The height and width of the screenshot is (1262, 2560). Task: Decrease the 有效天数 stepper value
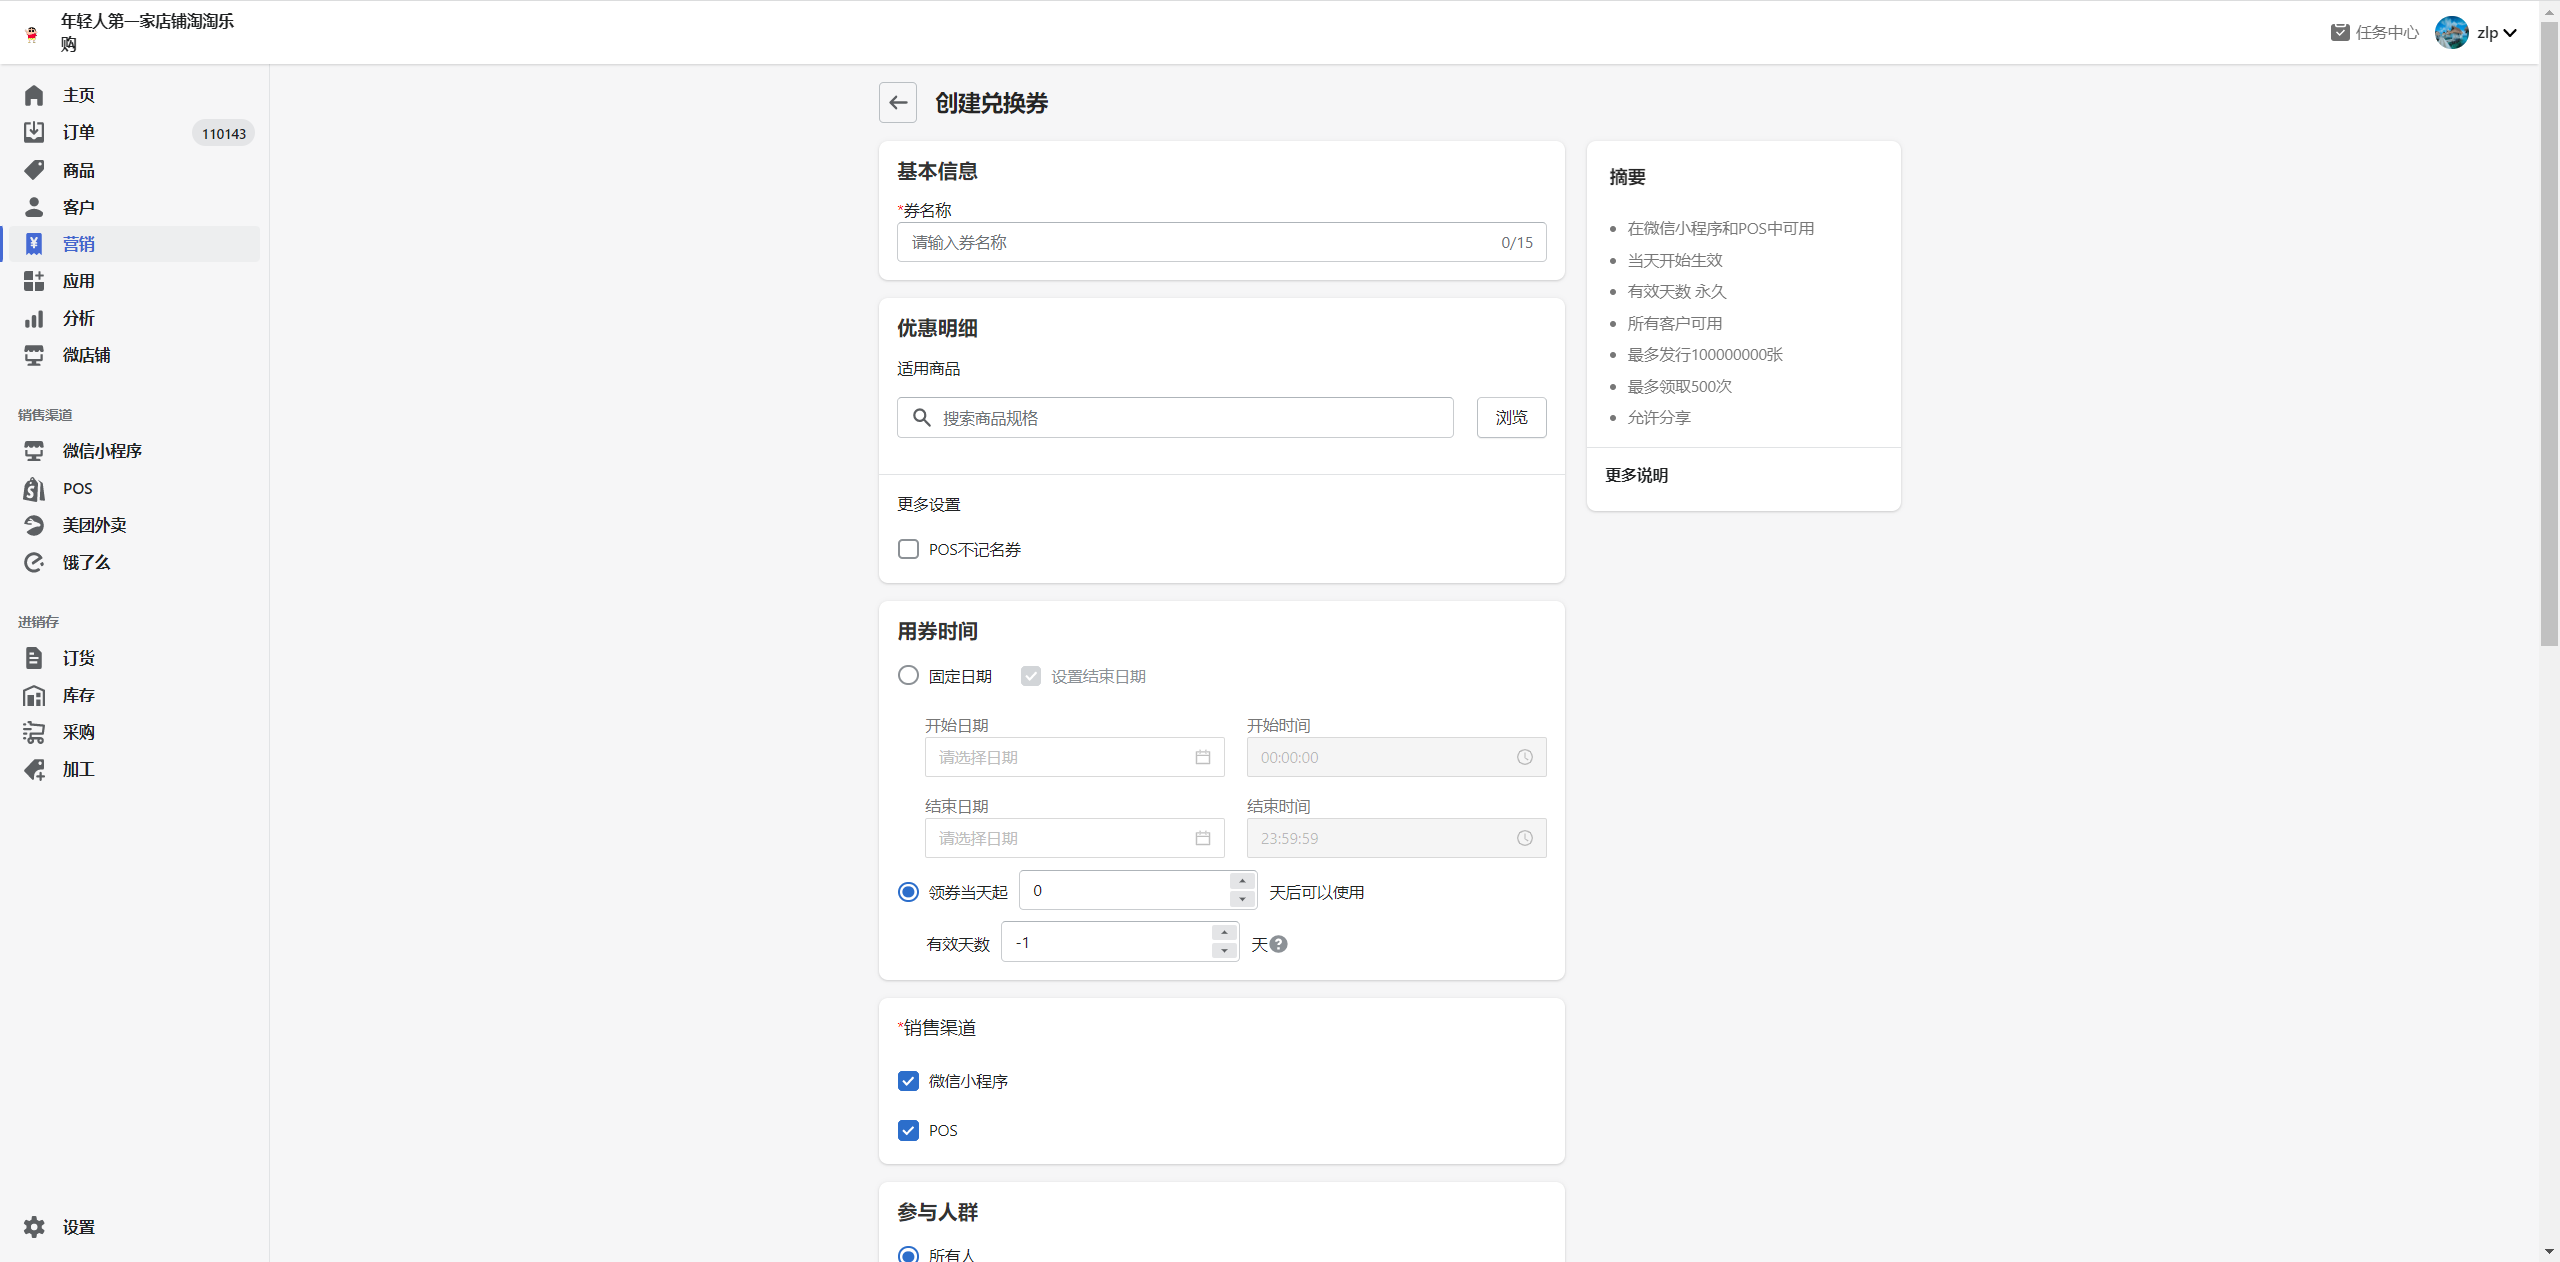tap(1224, 951)
